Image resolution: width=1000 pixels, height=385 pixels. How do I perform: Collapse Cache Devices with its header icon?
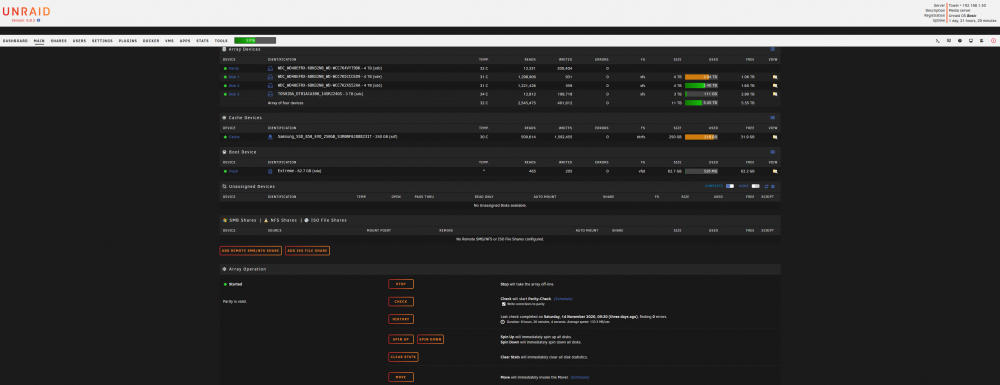(x=772, y=117)
